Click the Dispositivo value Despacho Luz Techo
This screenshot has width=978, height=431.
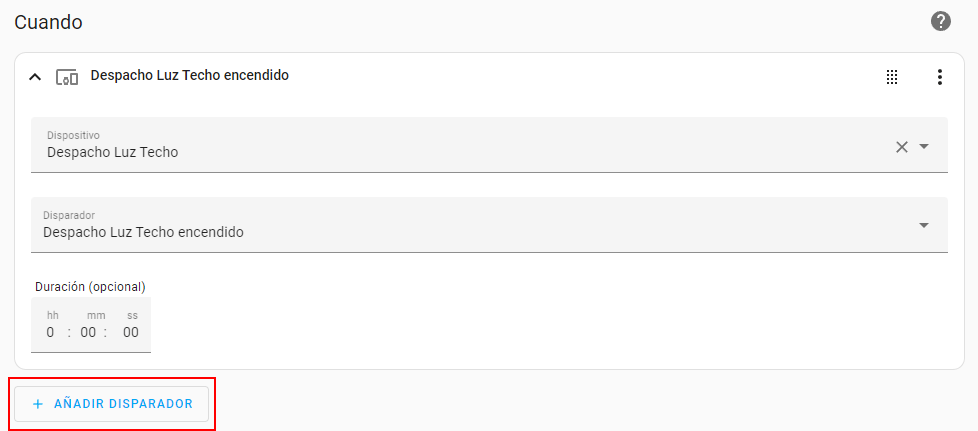pos(113,153)
